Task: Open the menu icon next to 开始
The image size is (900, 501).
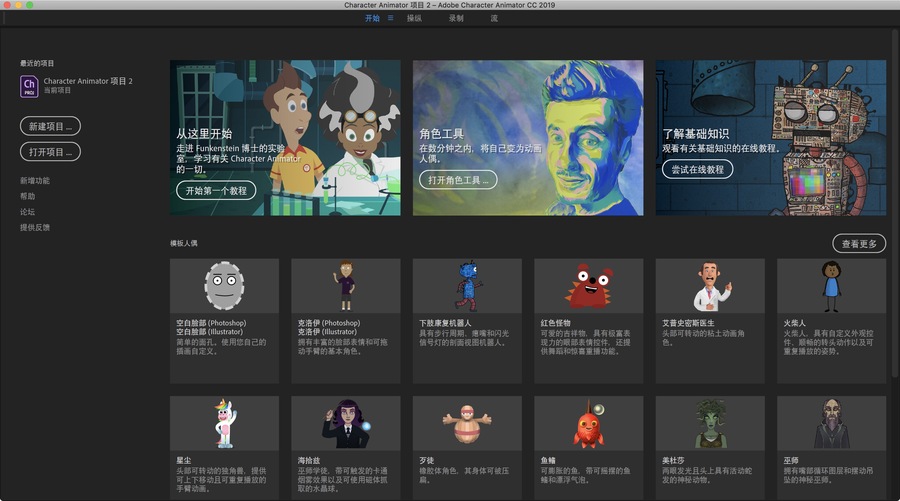Action: 390,18
